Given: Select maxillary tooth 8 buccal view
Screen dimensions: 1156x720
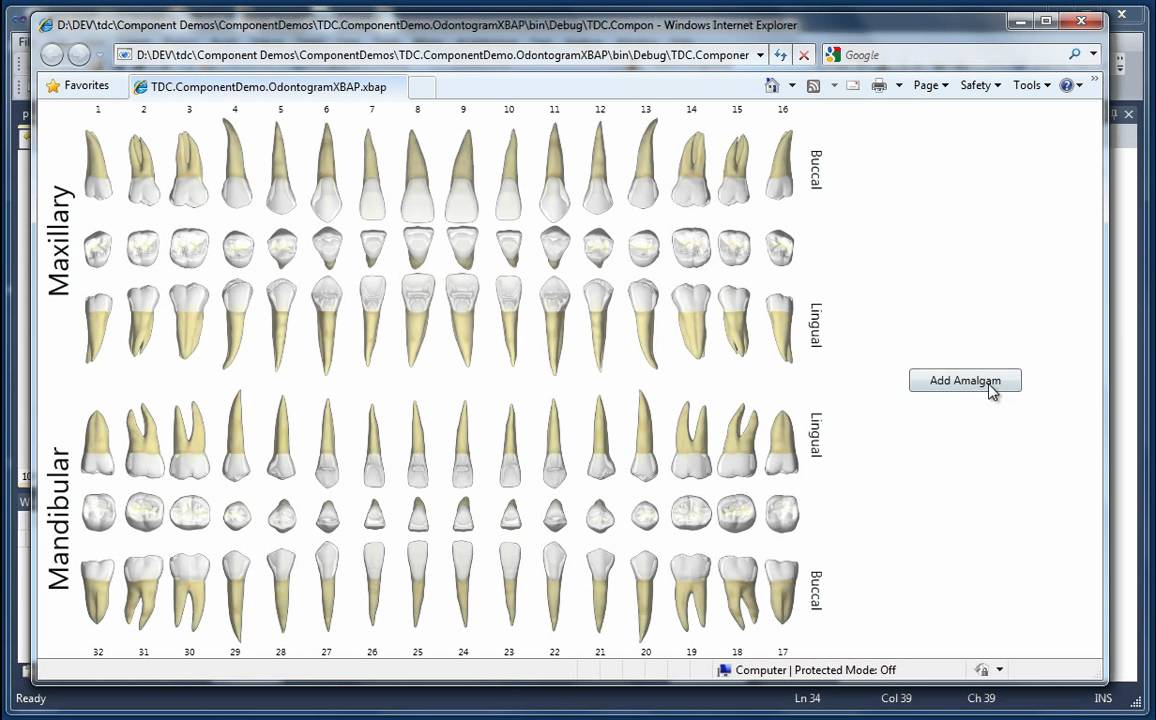Looking at the screenshot, I should 417,175.
